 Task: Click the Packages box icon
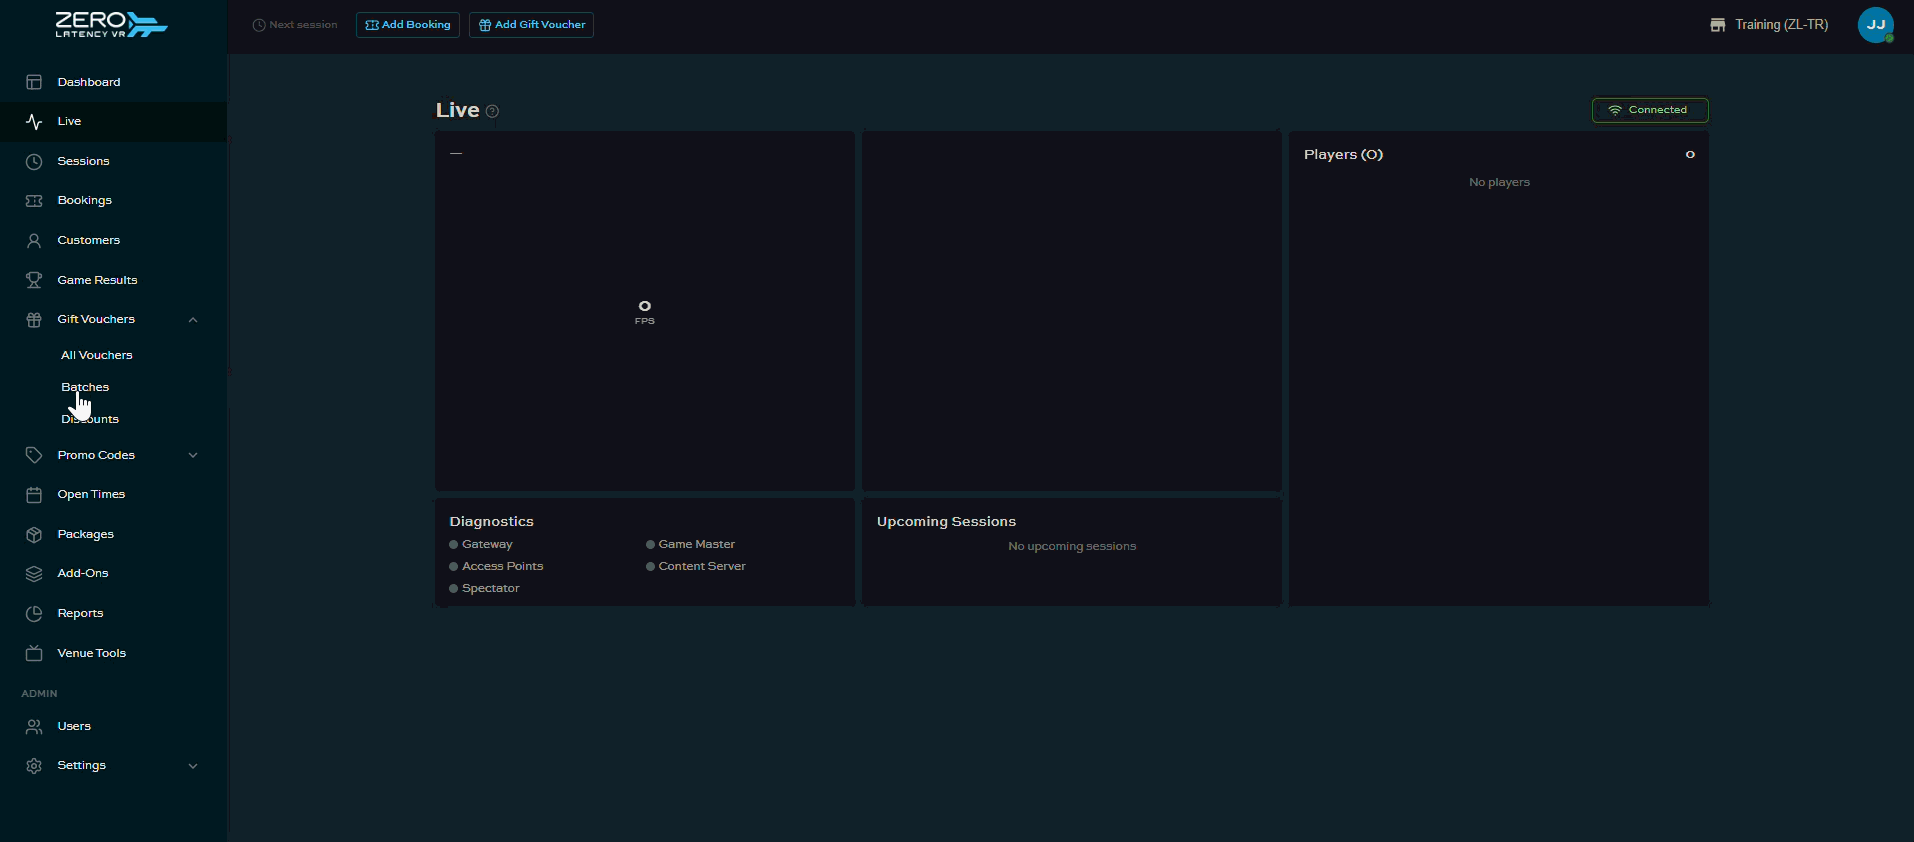(x=34, y=534)
